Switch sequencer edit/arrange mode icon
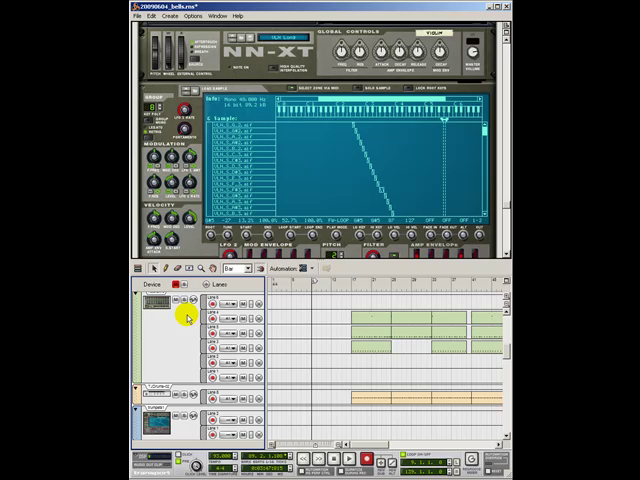The height and width of the screenshot is (480, 640). pos(138,269)
